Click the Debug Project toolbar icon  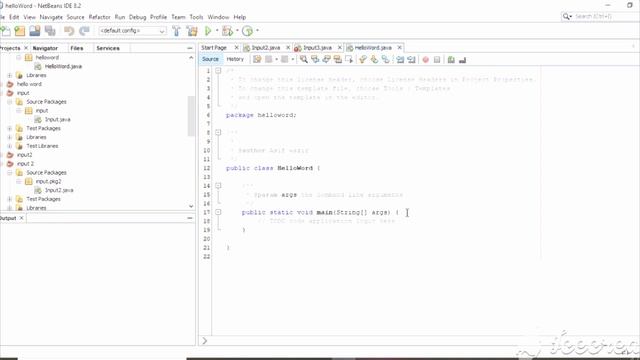(227, 31)
